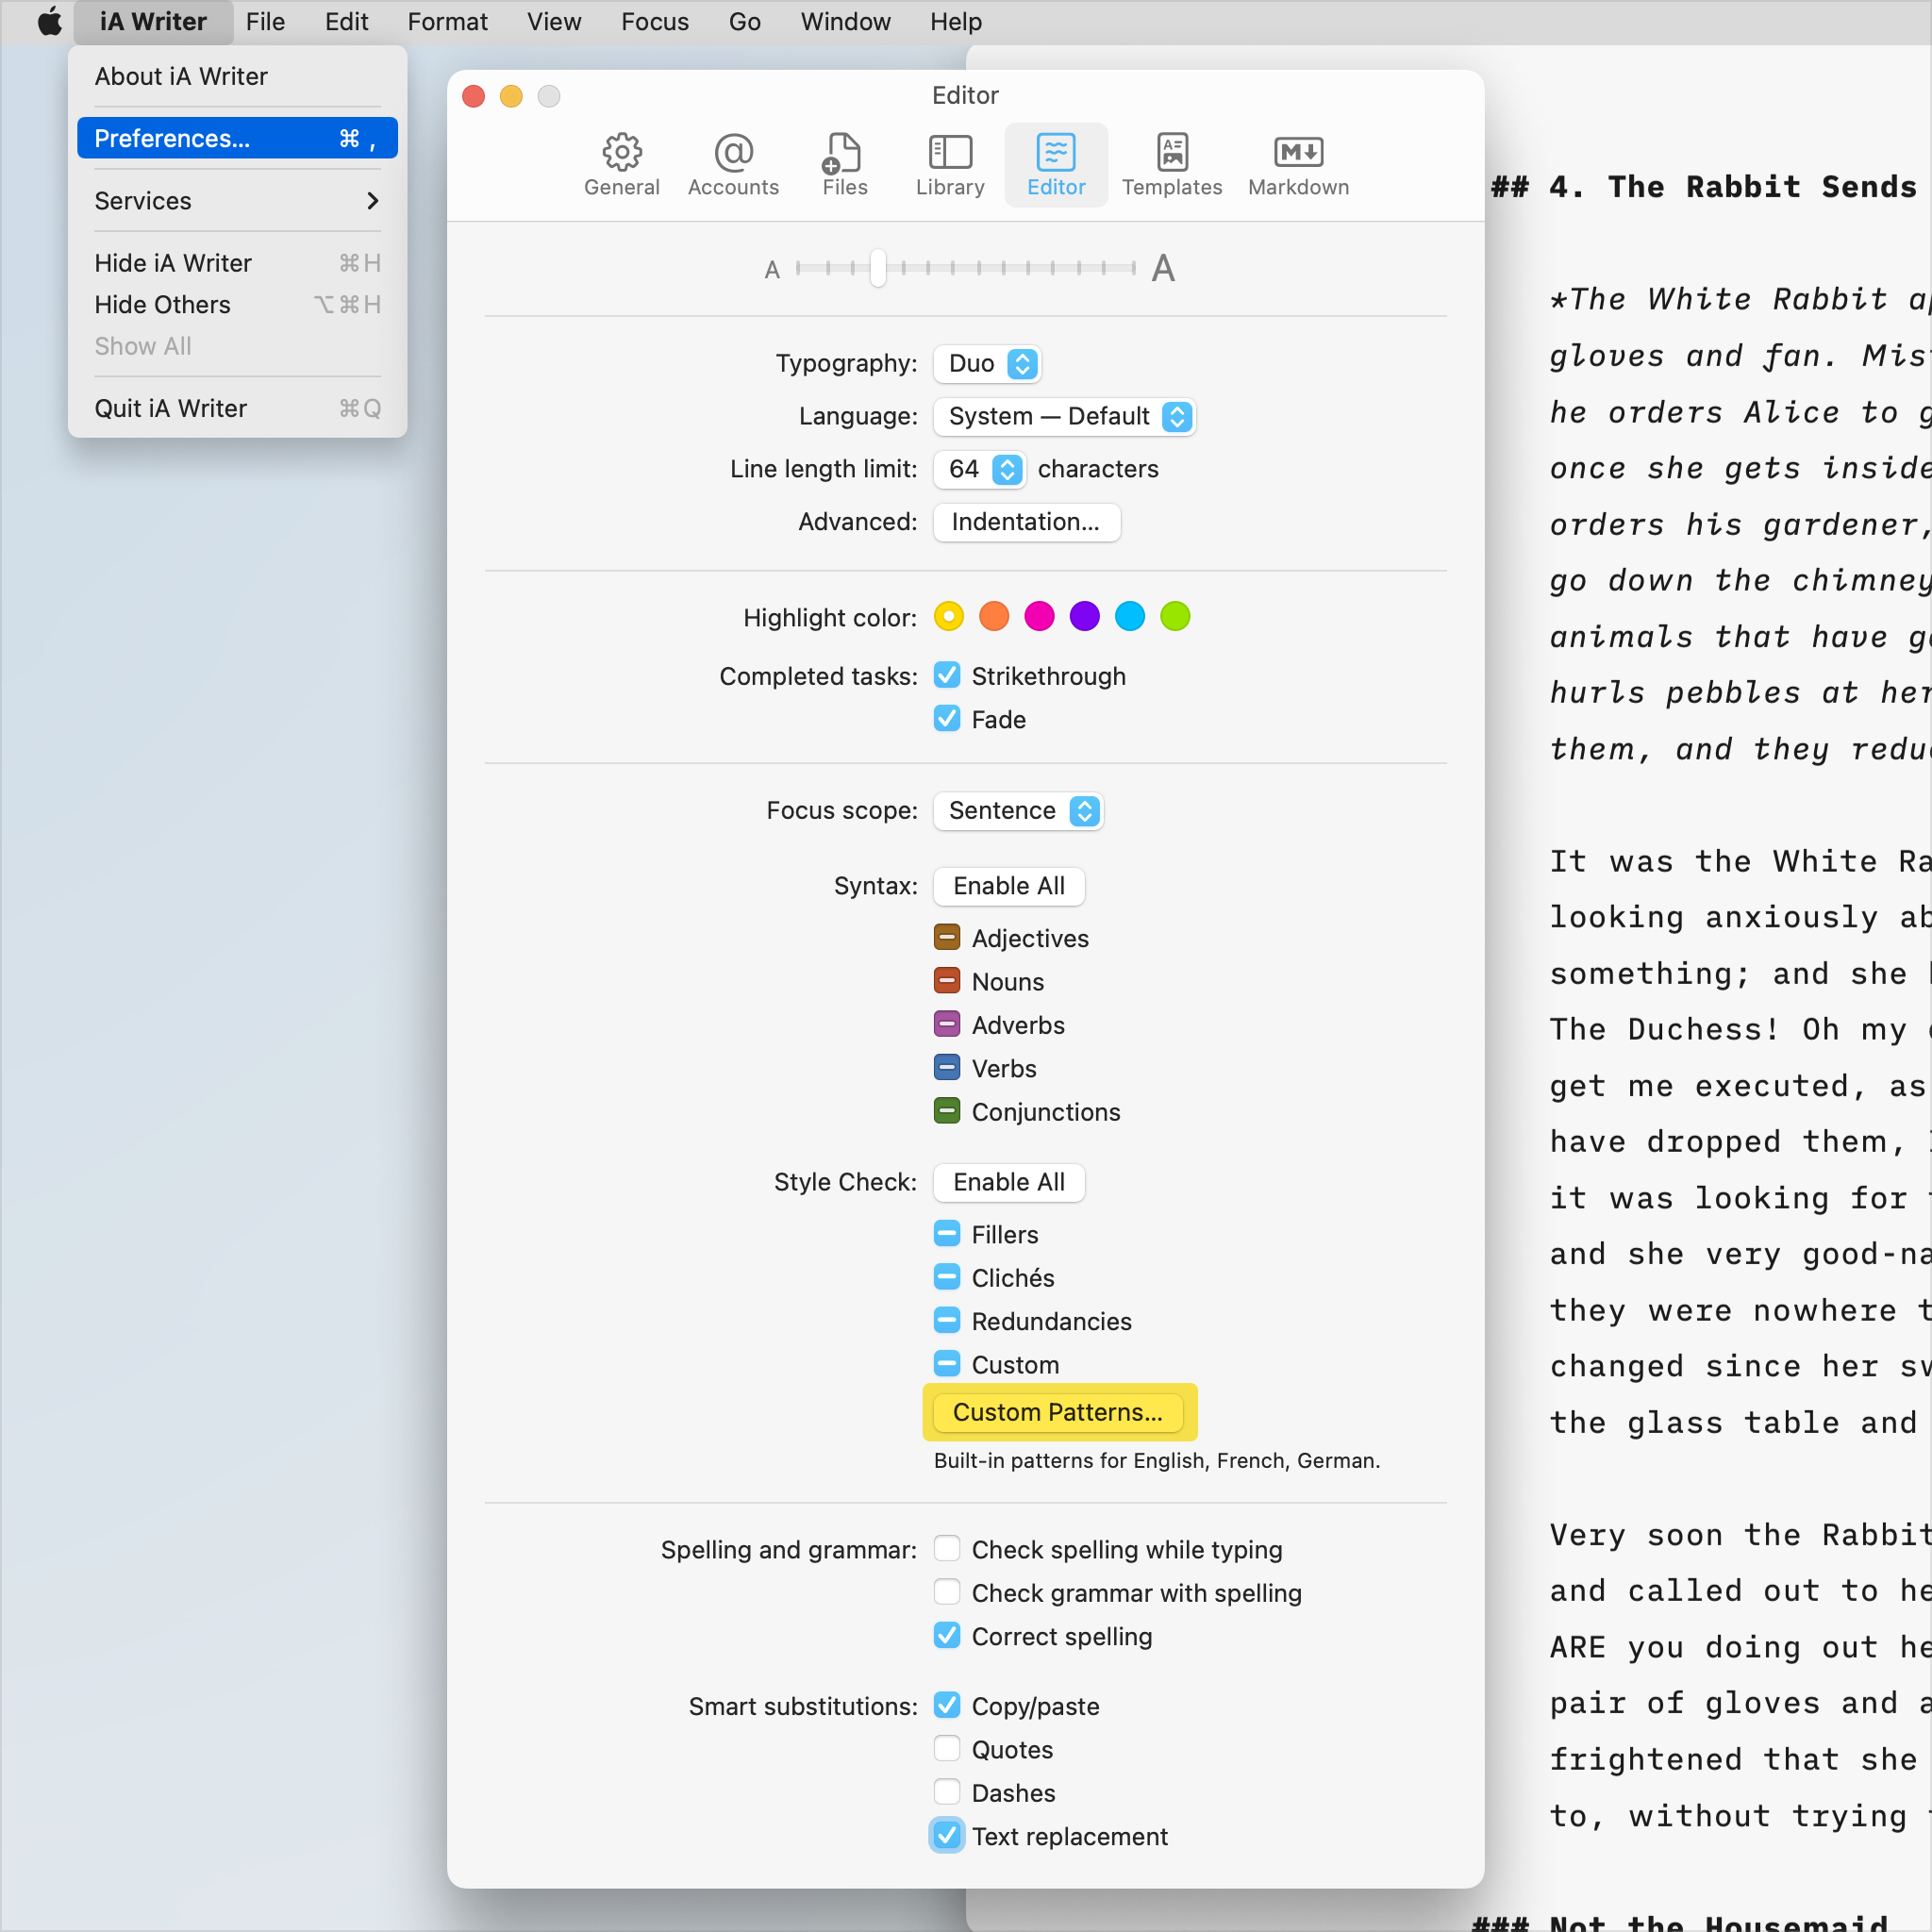Expand the Services submenu
The height and width of the screenshot is (1932, 1932).
pyautogui.click(x=237, y=201)
